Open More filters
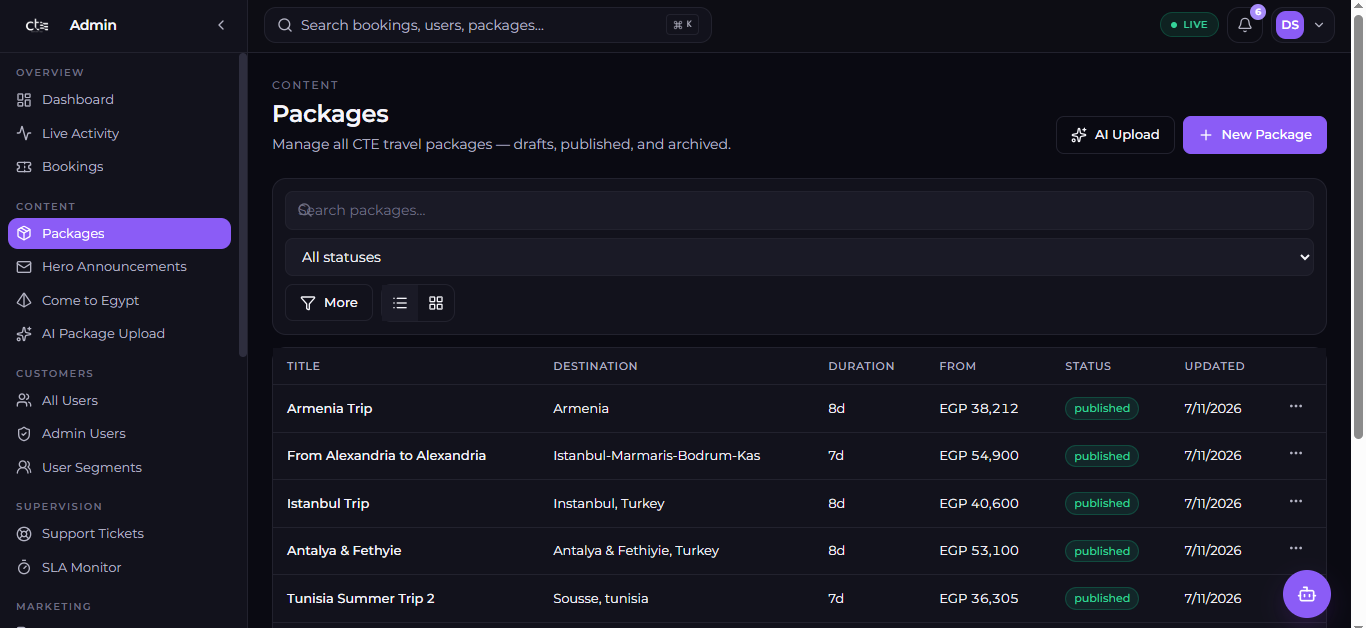 tap(329, 303)
